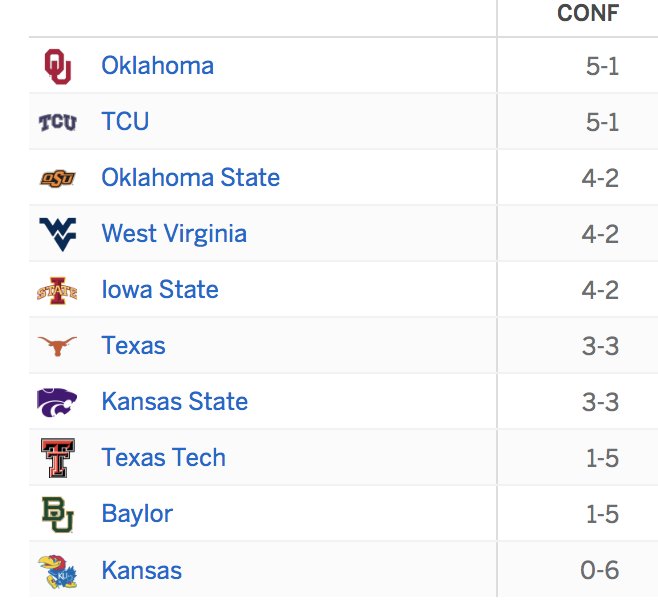Open the Texas Tech team page
658x606 pixels.
[164, 457]
